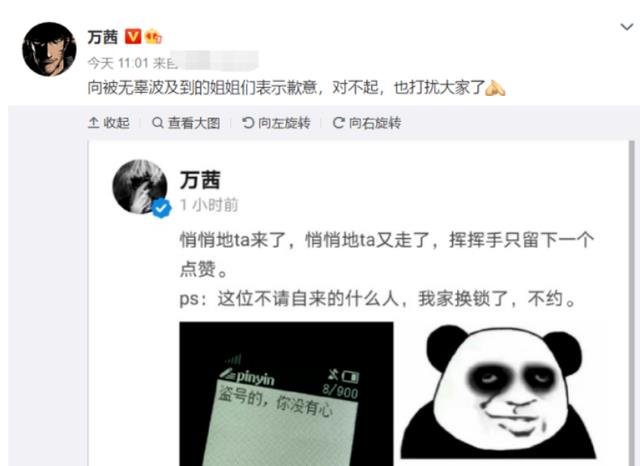Click the clockwise rotate arrow icon
640x466 pixels.
[x=338, y=122]
